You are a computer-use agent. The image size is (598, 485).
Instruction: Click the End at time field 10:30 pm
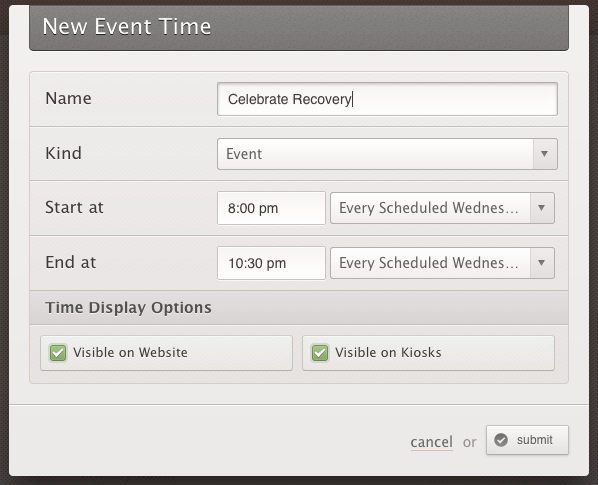(x=271, y=263)
